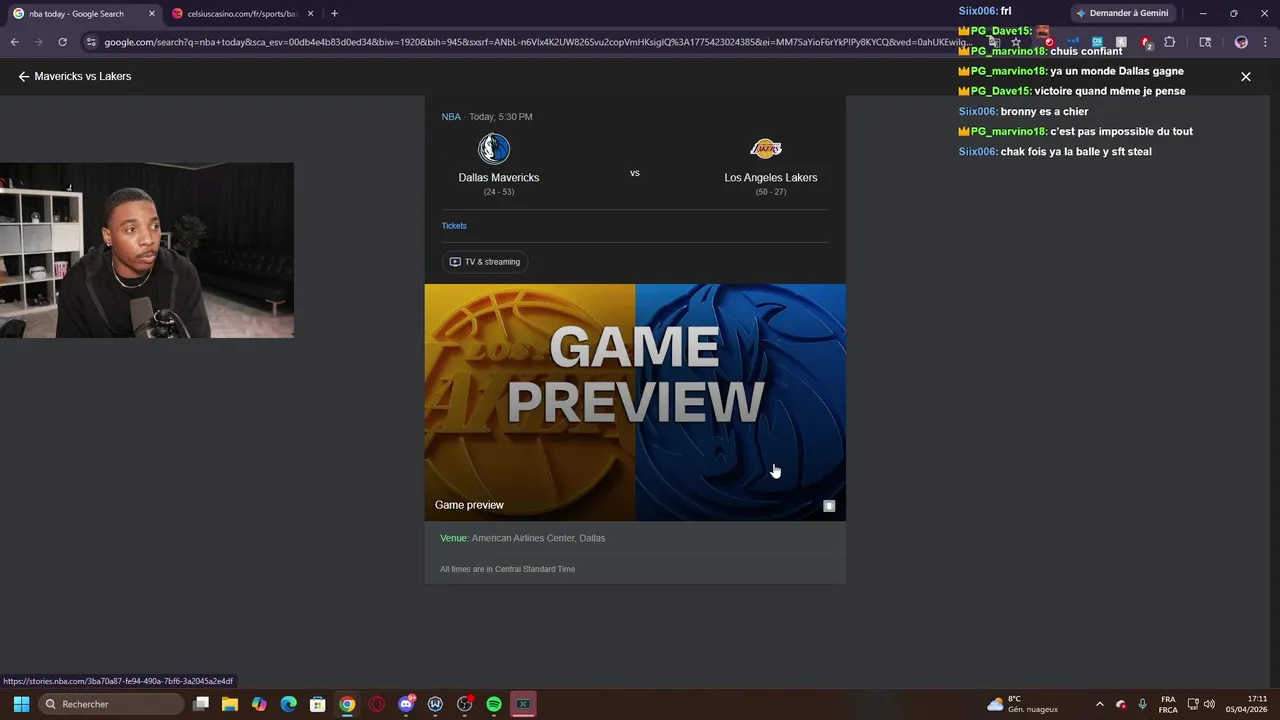
Task: Open Chrome three-dot menu
Action: 1265,42
